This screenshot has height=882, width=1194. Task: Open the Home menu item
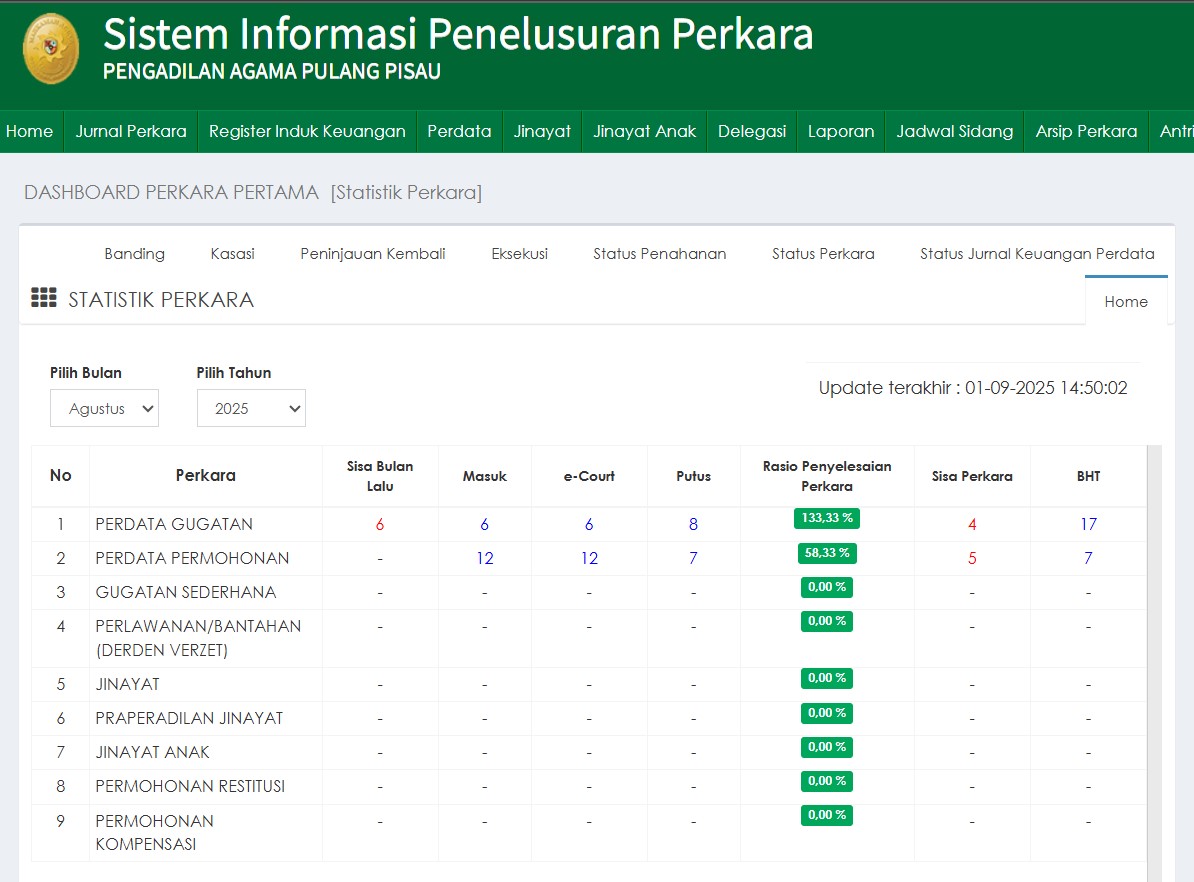click(30, 131)
